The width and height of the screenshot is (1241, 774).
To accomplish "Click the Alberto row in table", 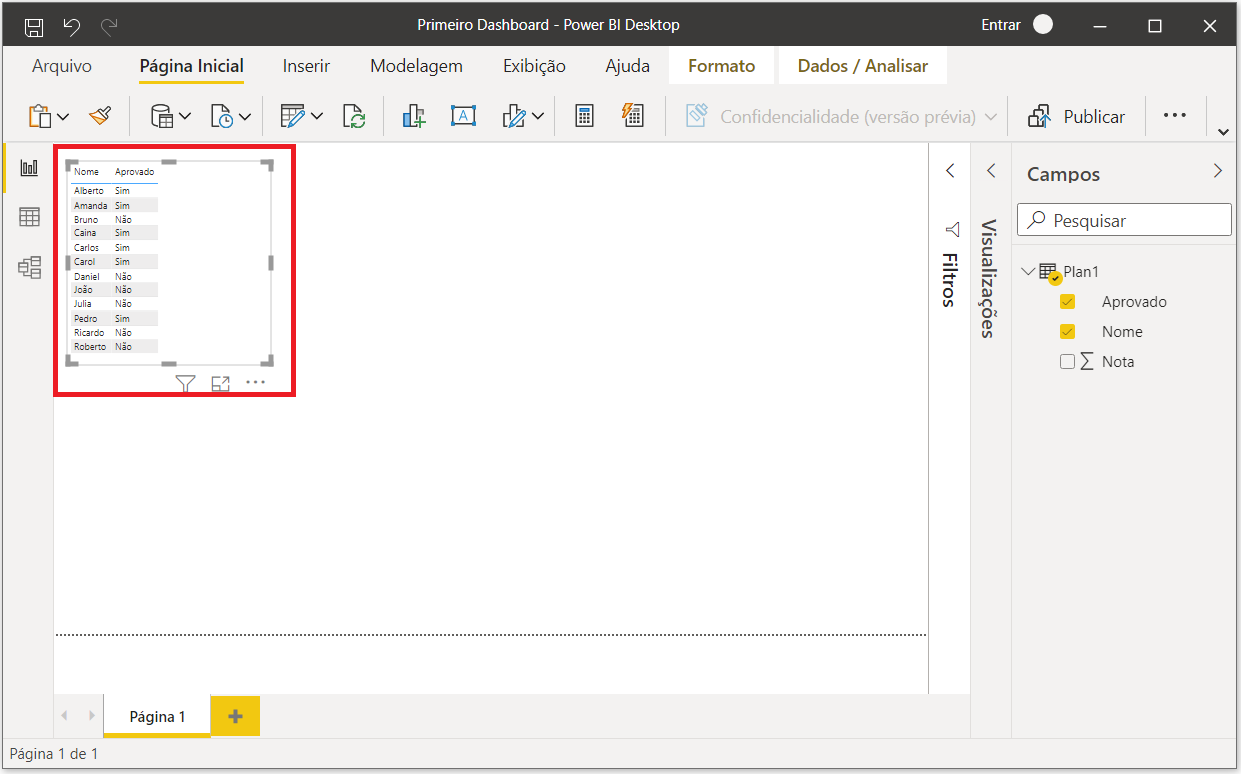I will click(114, 190).
